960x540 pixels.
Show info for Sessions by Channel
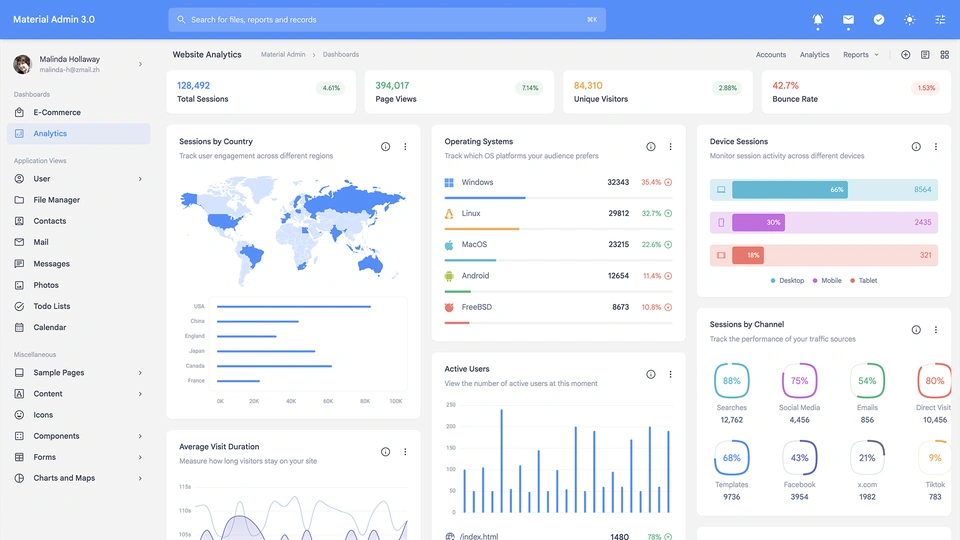point(916,330)
